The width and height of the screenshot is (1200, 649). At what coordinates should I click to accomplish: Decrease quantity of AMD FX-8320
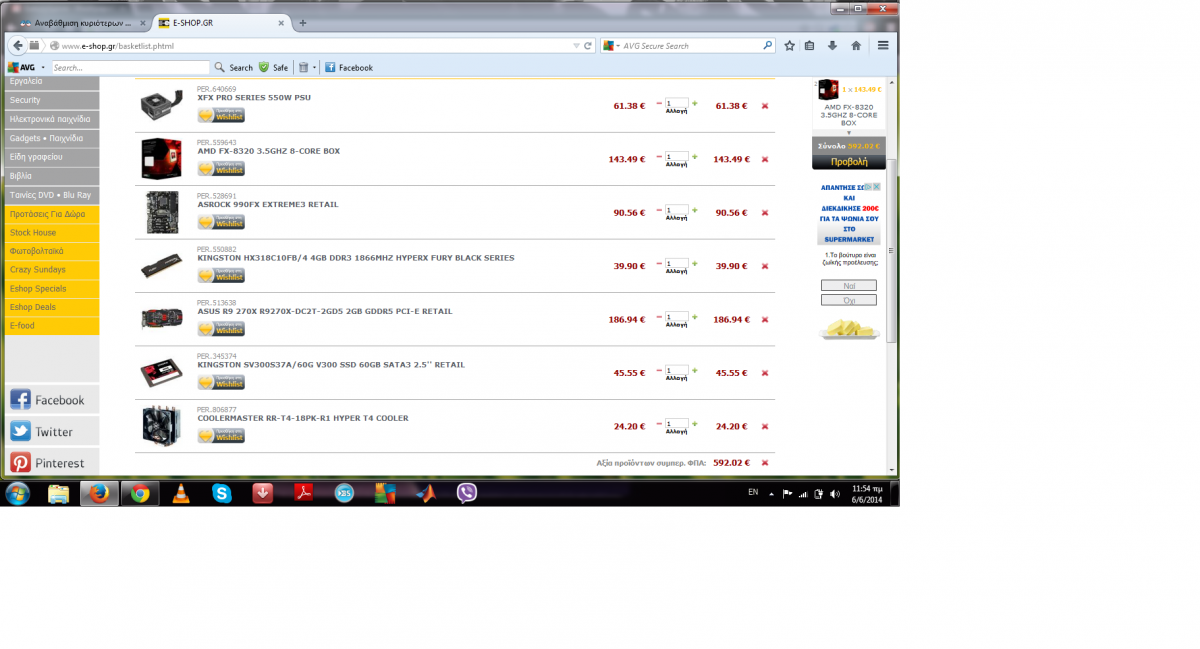(x=659, y=156)
